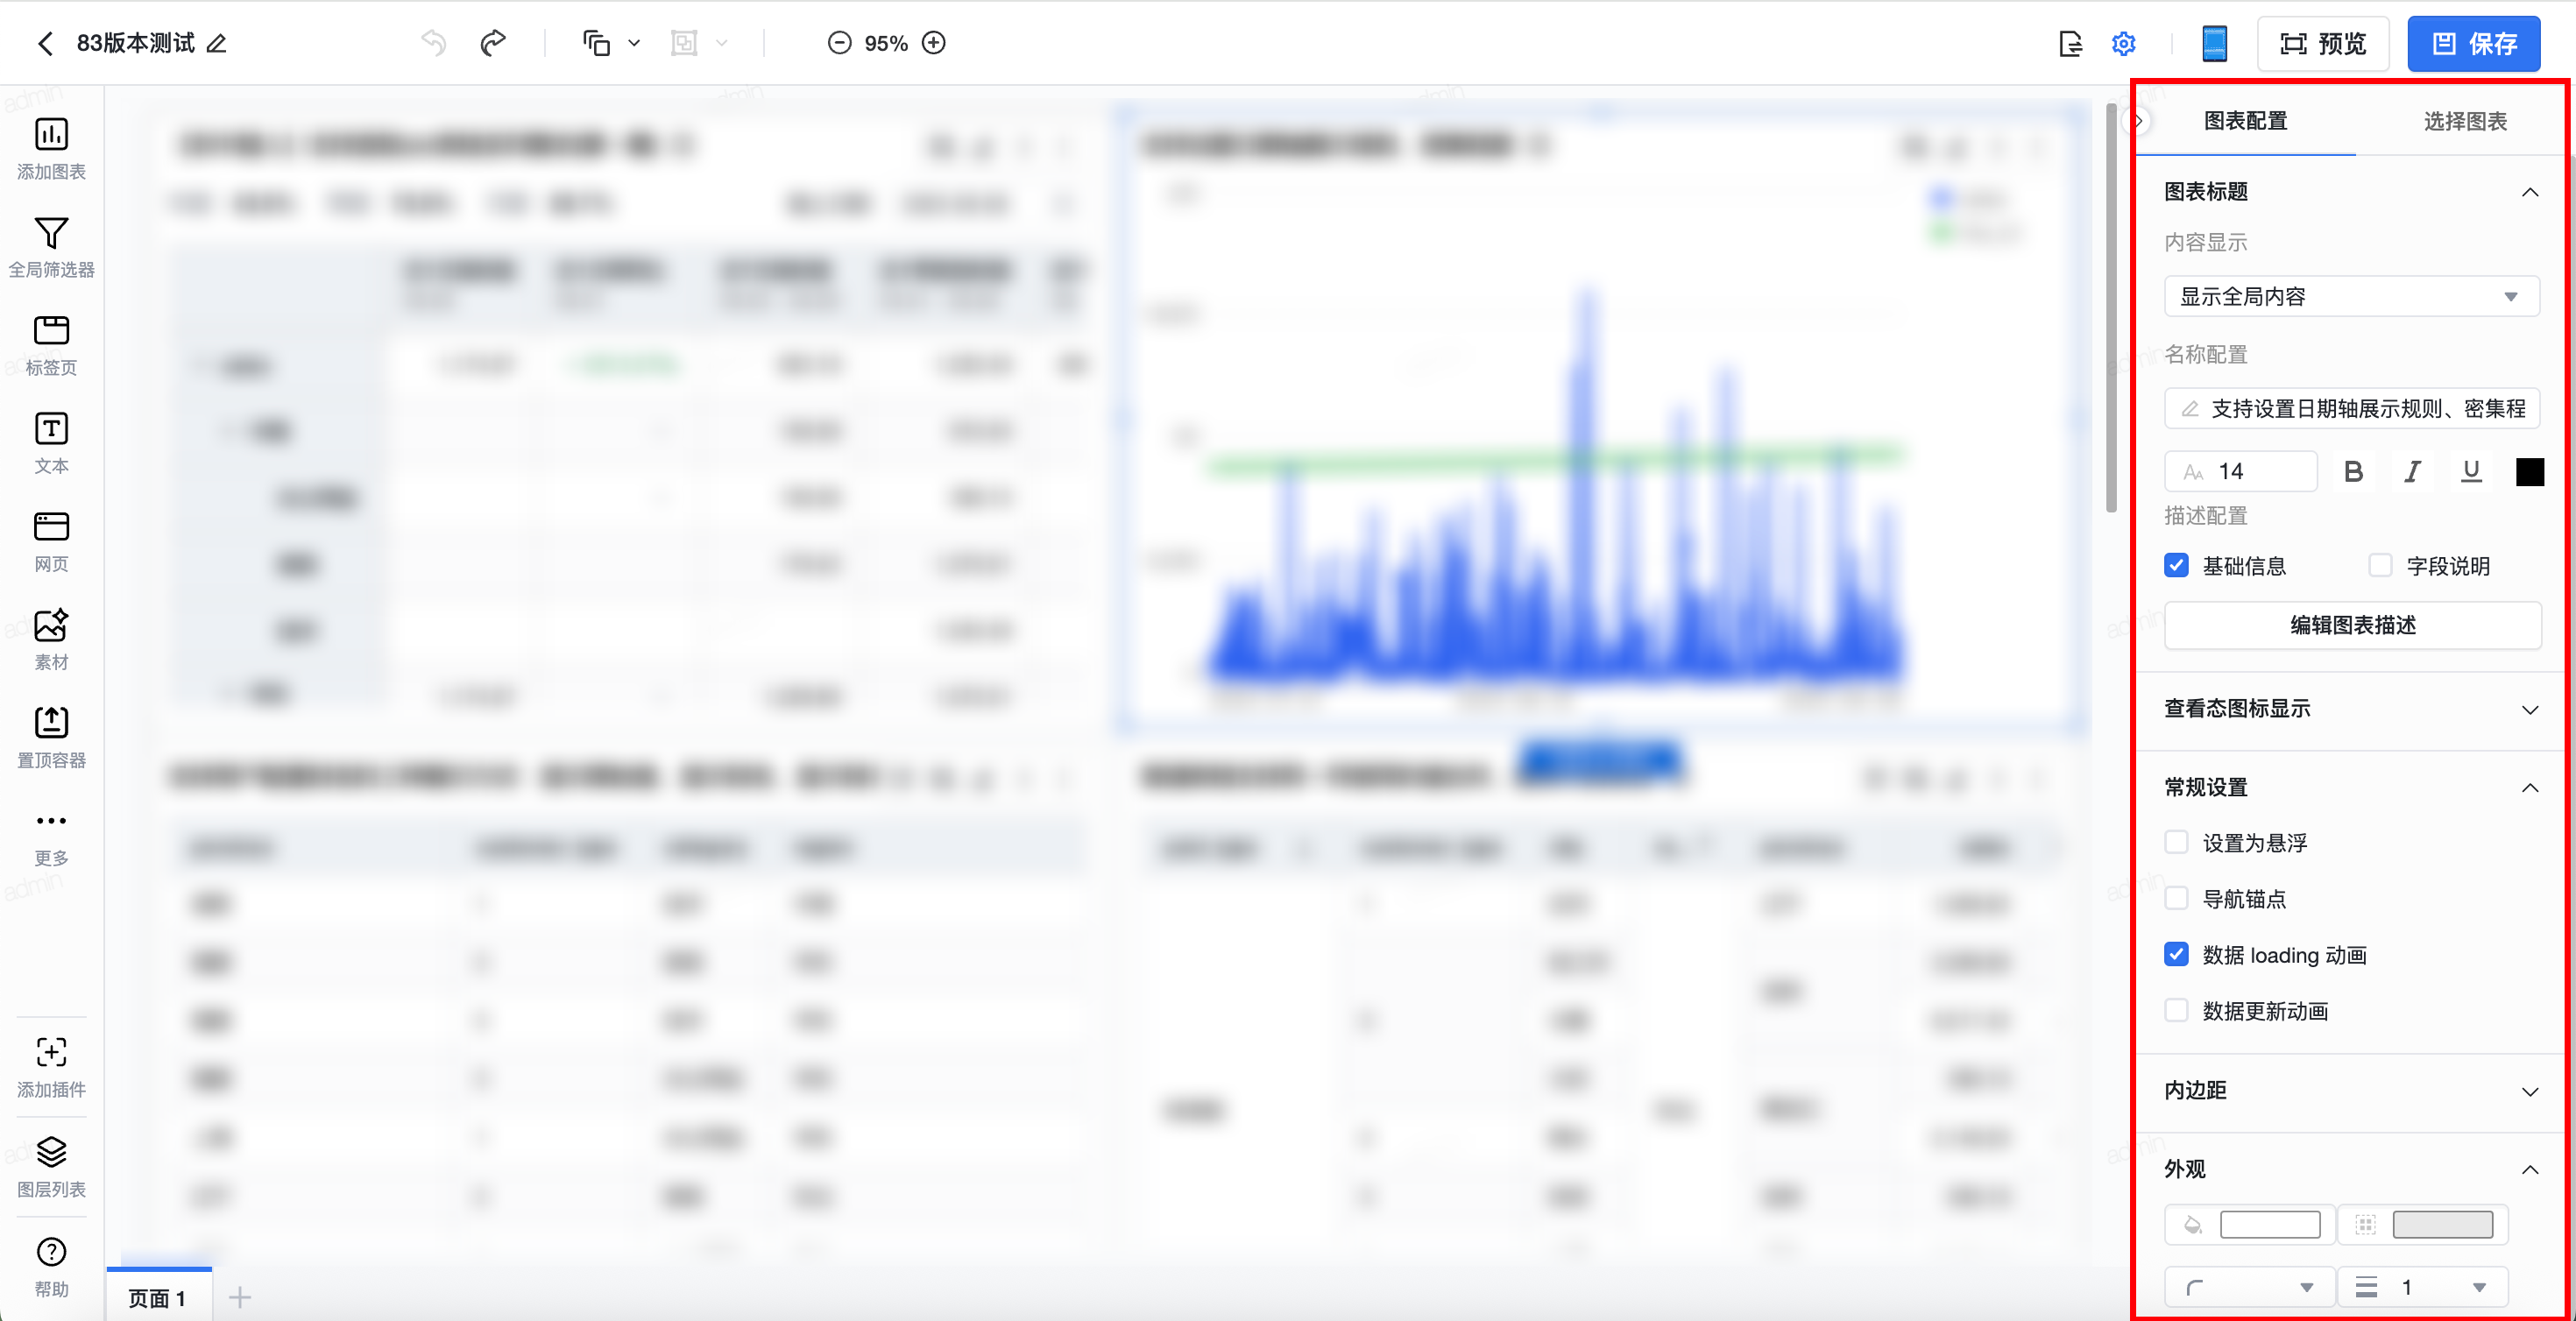This screenshot has width=2576, height=1321.
Task: Insert a 网页 web page element
Action: (51, 542)
